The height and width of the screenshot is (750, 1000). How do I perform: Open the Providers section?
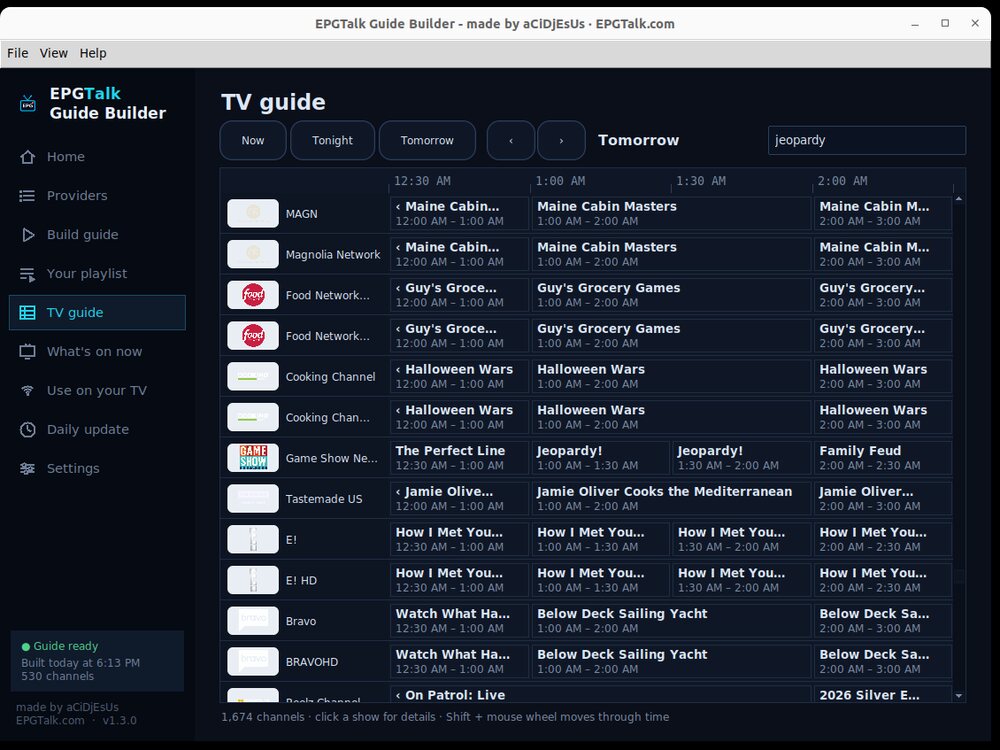coord(98,196)
